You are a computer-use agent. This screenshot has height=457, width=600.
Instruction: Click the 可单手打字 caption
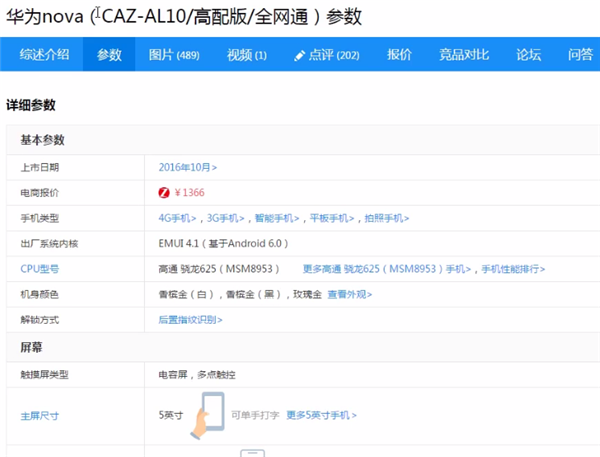pos(255,415)
